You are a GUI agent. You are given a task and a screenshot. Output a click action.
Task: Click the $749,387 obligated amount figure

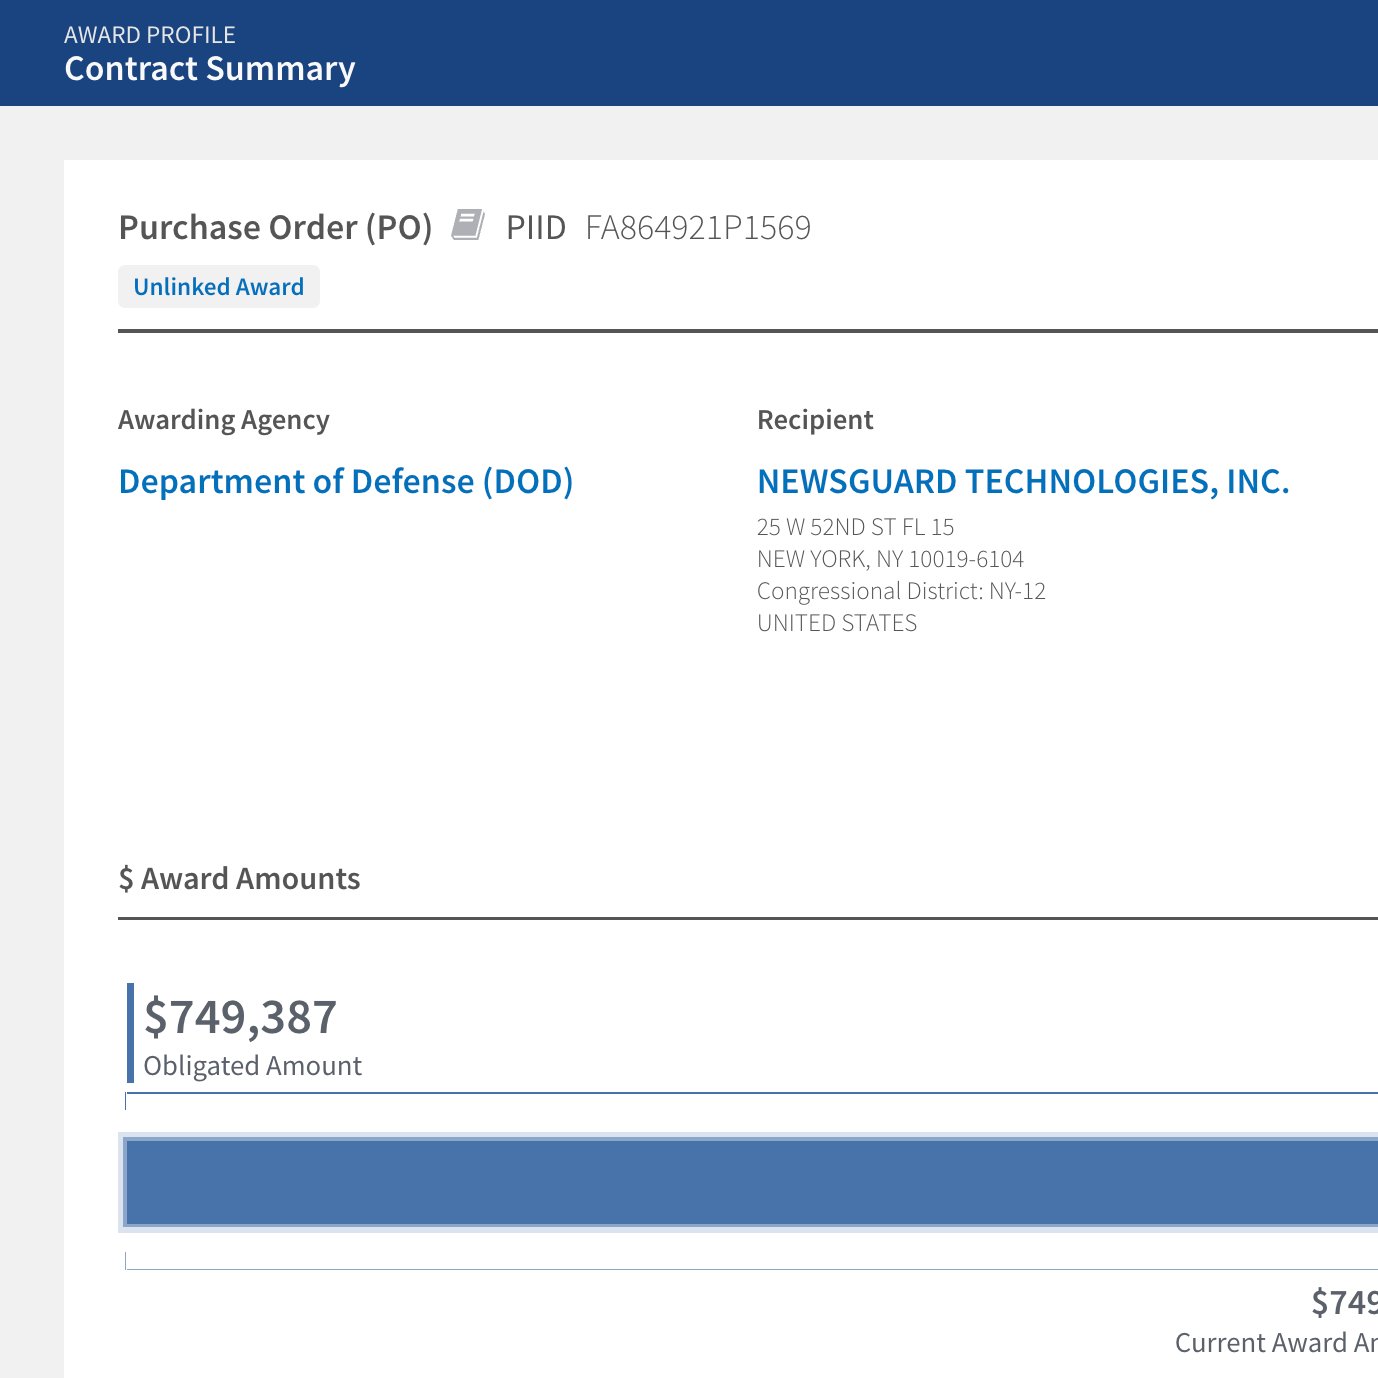click(241, 1017)
